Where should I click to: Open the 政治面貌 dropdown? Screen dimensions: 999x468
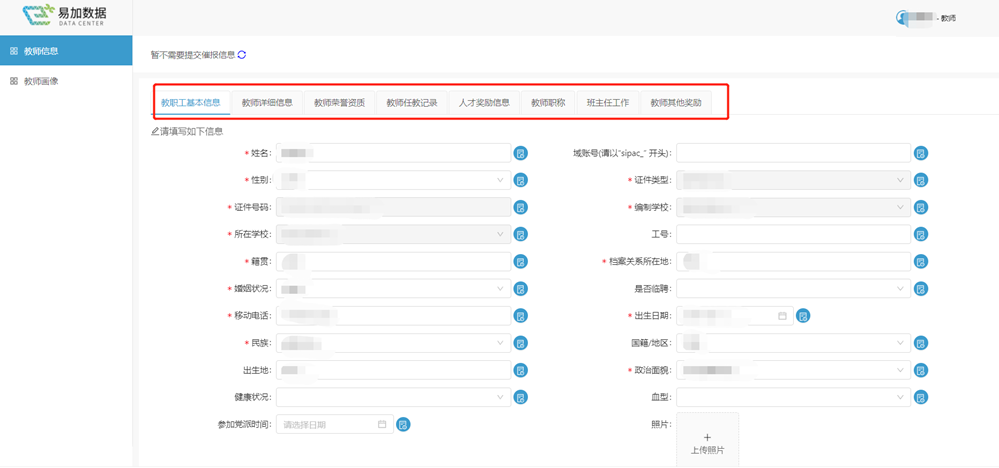793,370
